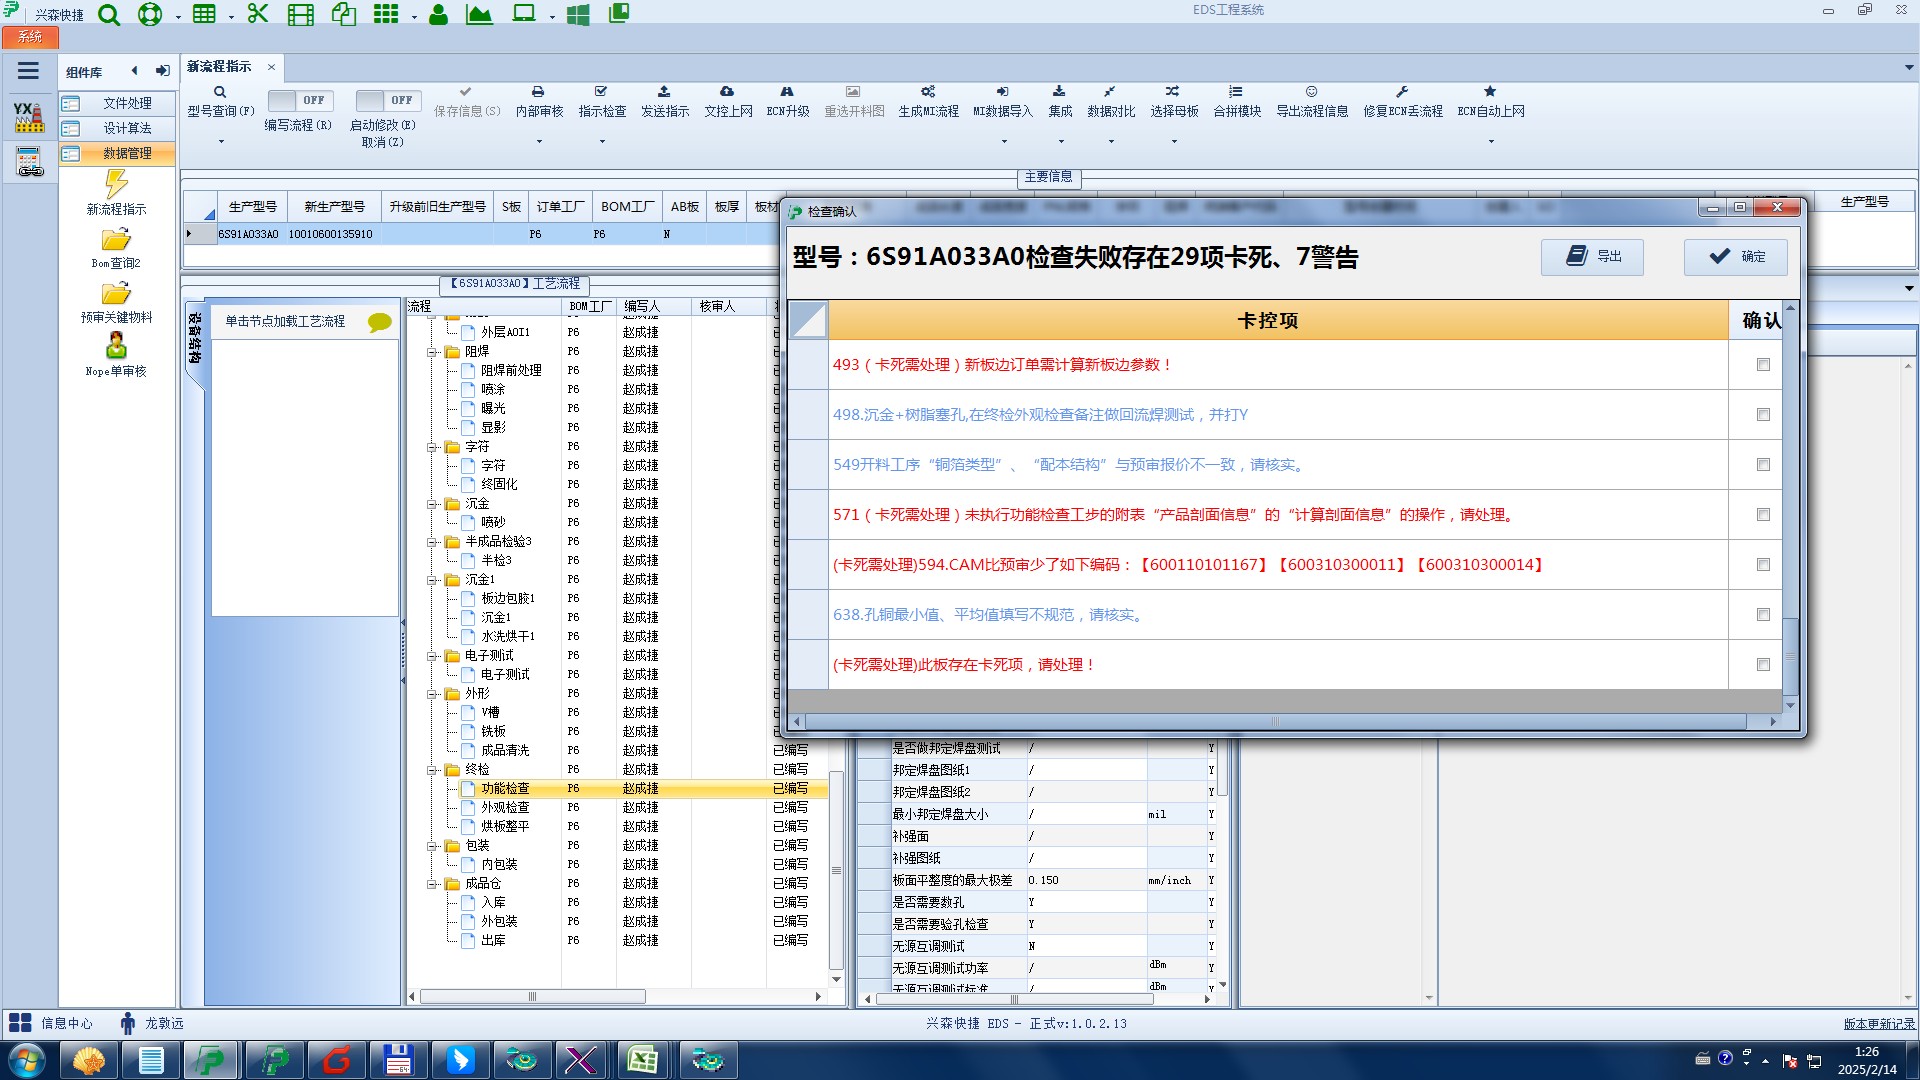The height and width of the screenshot is (1080, 1920).
Task: Click the 导出 button in dialog
Action: (x=1592, y=257)
